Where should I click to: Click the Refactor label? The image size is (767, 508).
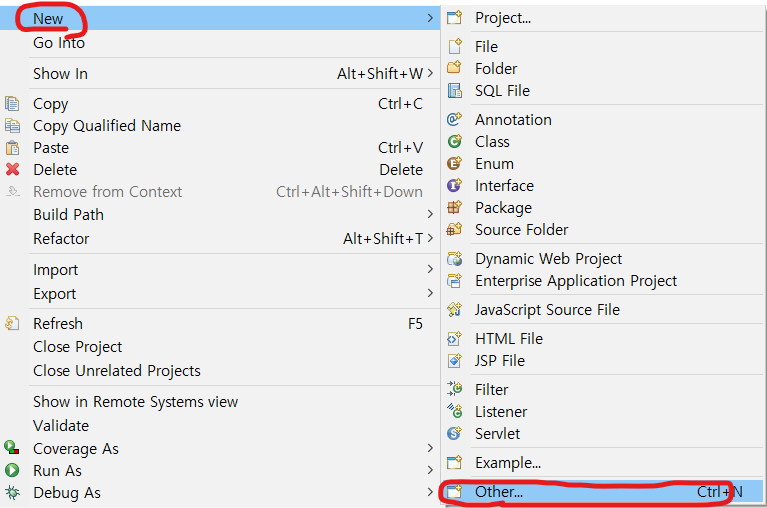click(61, 239)
